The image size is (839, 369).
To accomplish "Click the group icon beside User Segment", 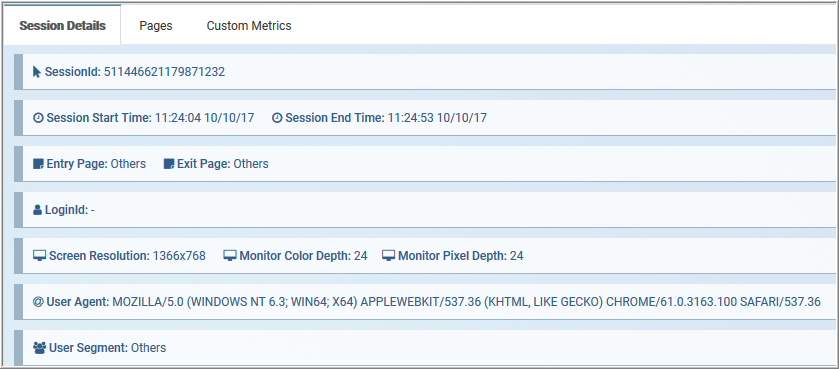I will click(40, 348).
